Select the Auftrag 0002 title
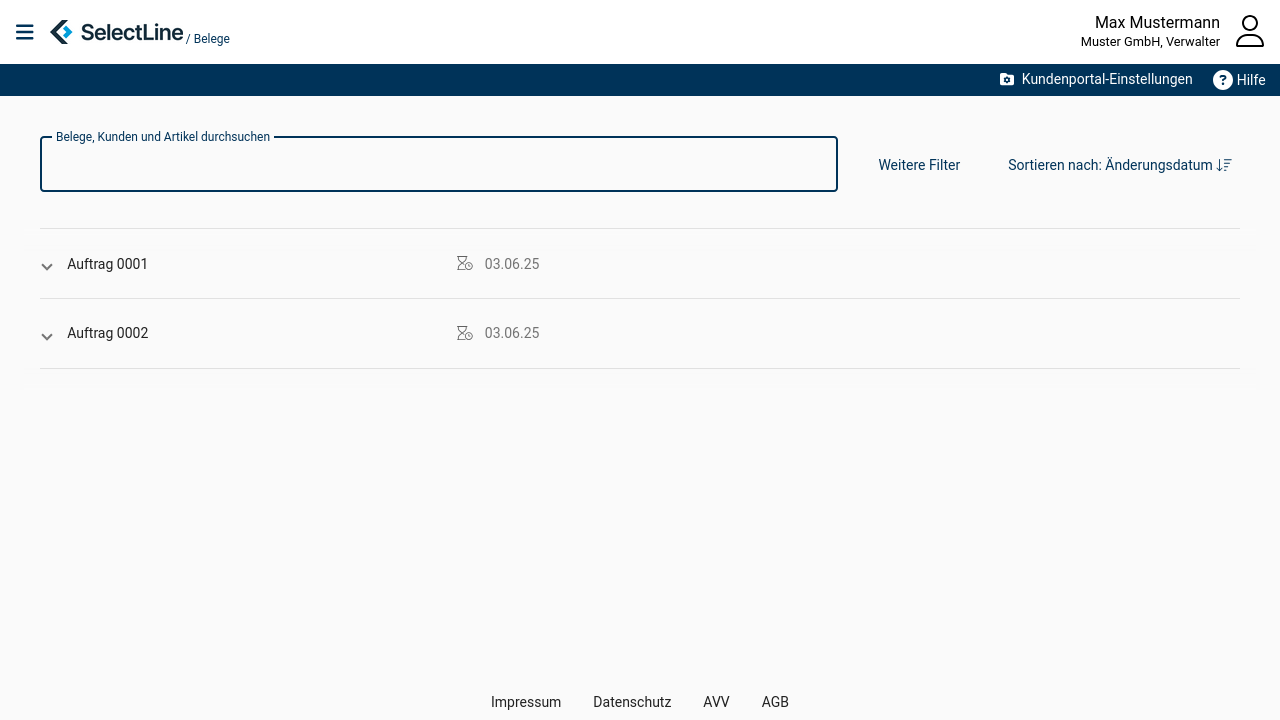1280x720 pixels. pos(107,333)
